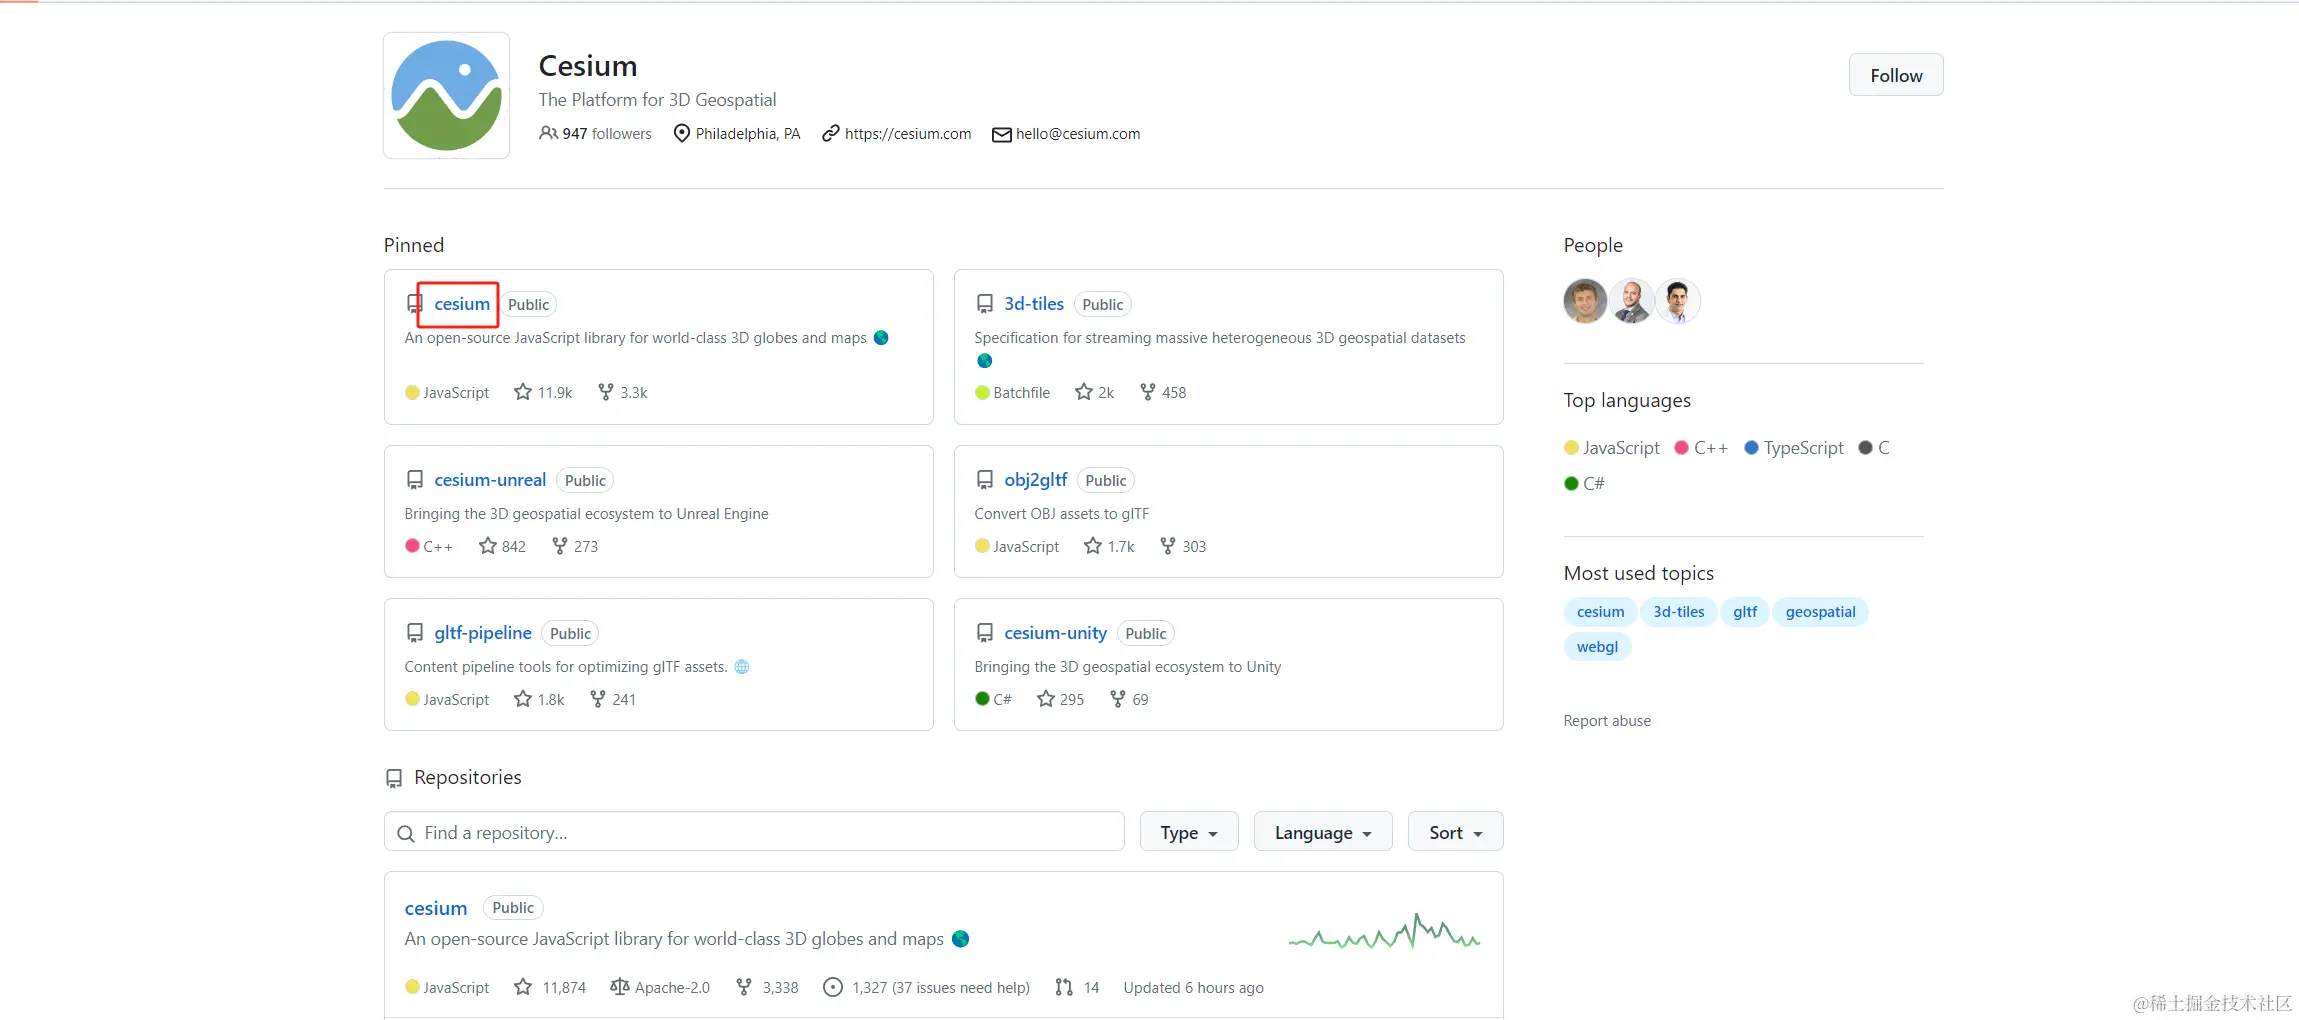Filter by JavaScript in Top languages
Image resolution: width=2299 pixels, height=1020 pixels.
coord(1612,448)
